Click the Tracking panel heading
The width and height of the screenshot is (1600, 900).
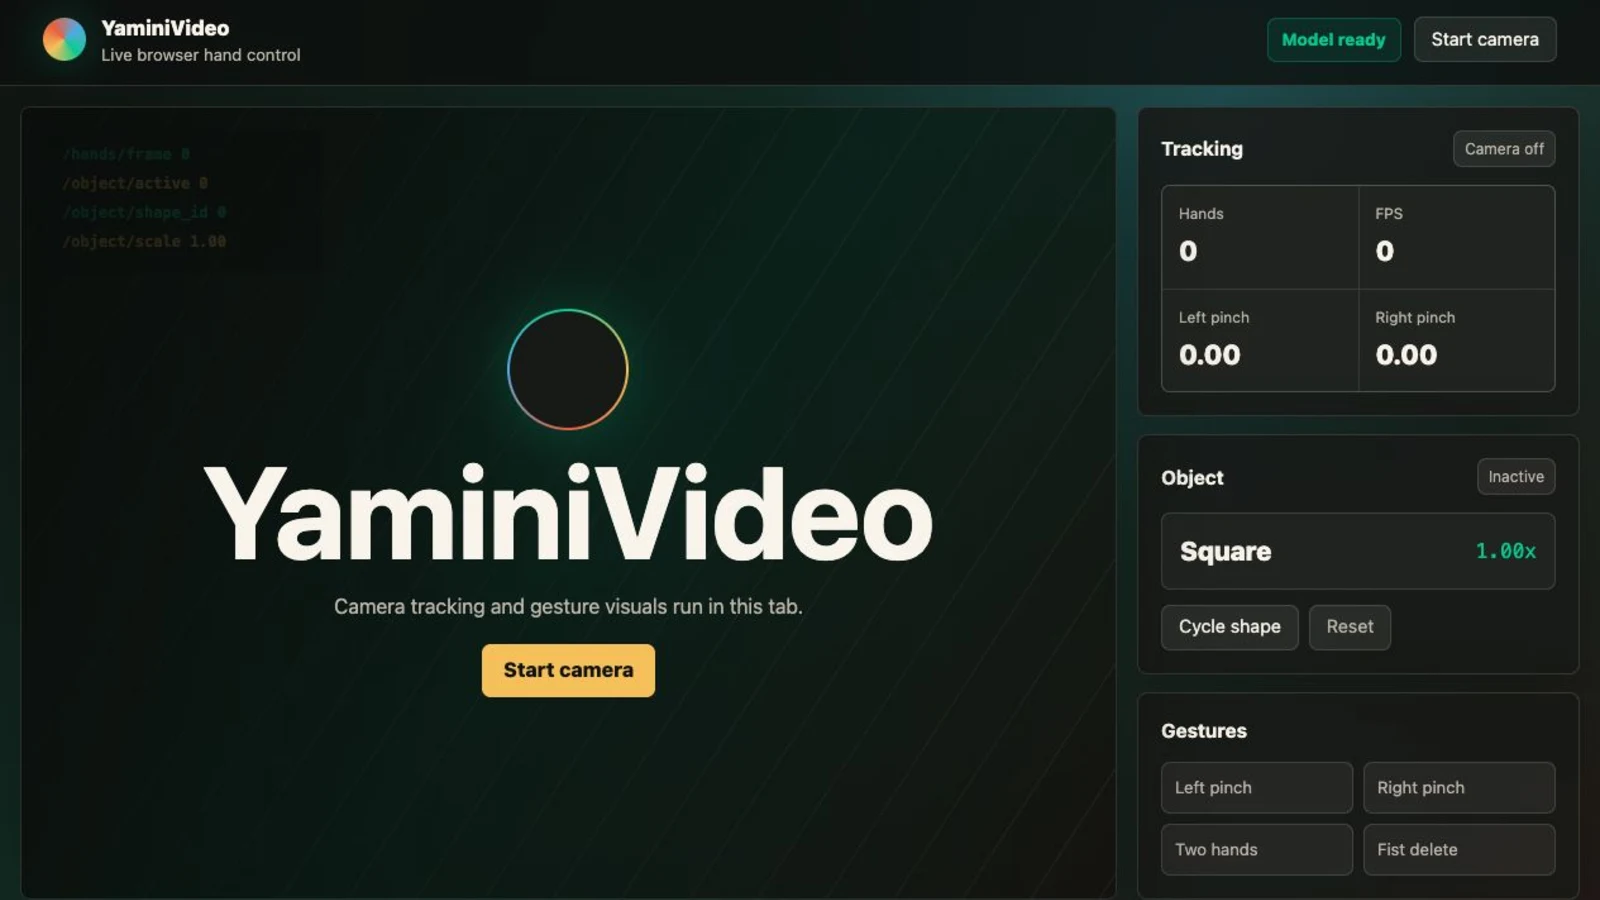point(1201,149)
